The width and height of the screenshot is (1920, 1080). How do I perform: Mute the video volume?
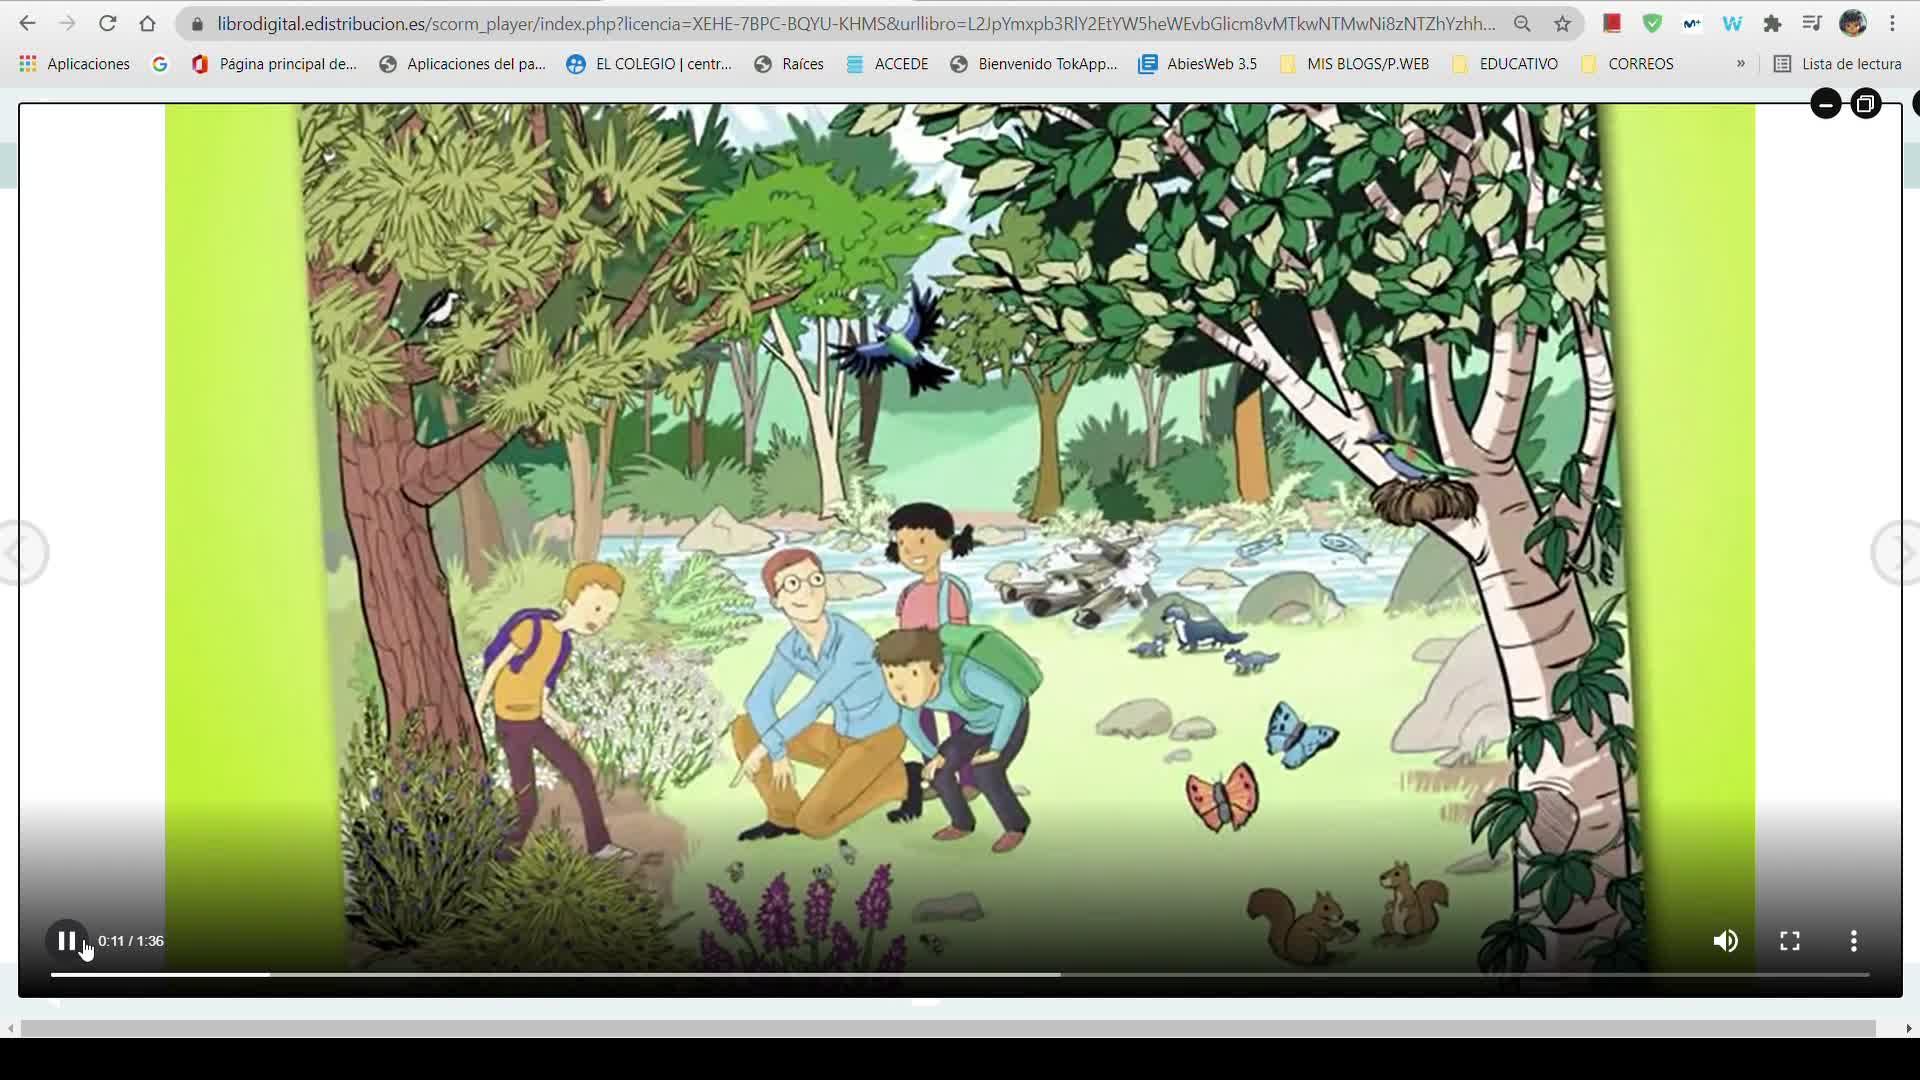pos(1725,941)
